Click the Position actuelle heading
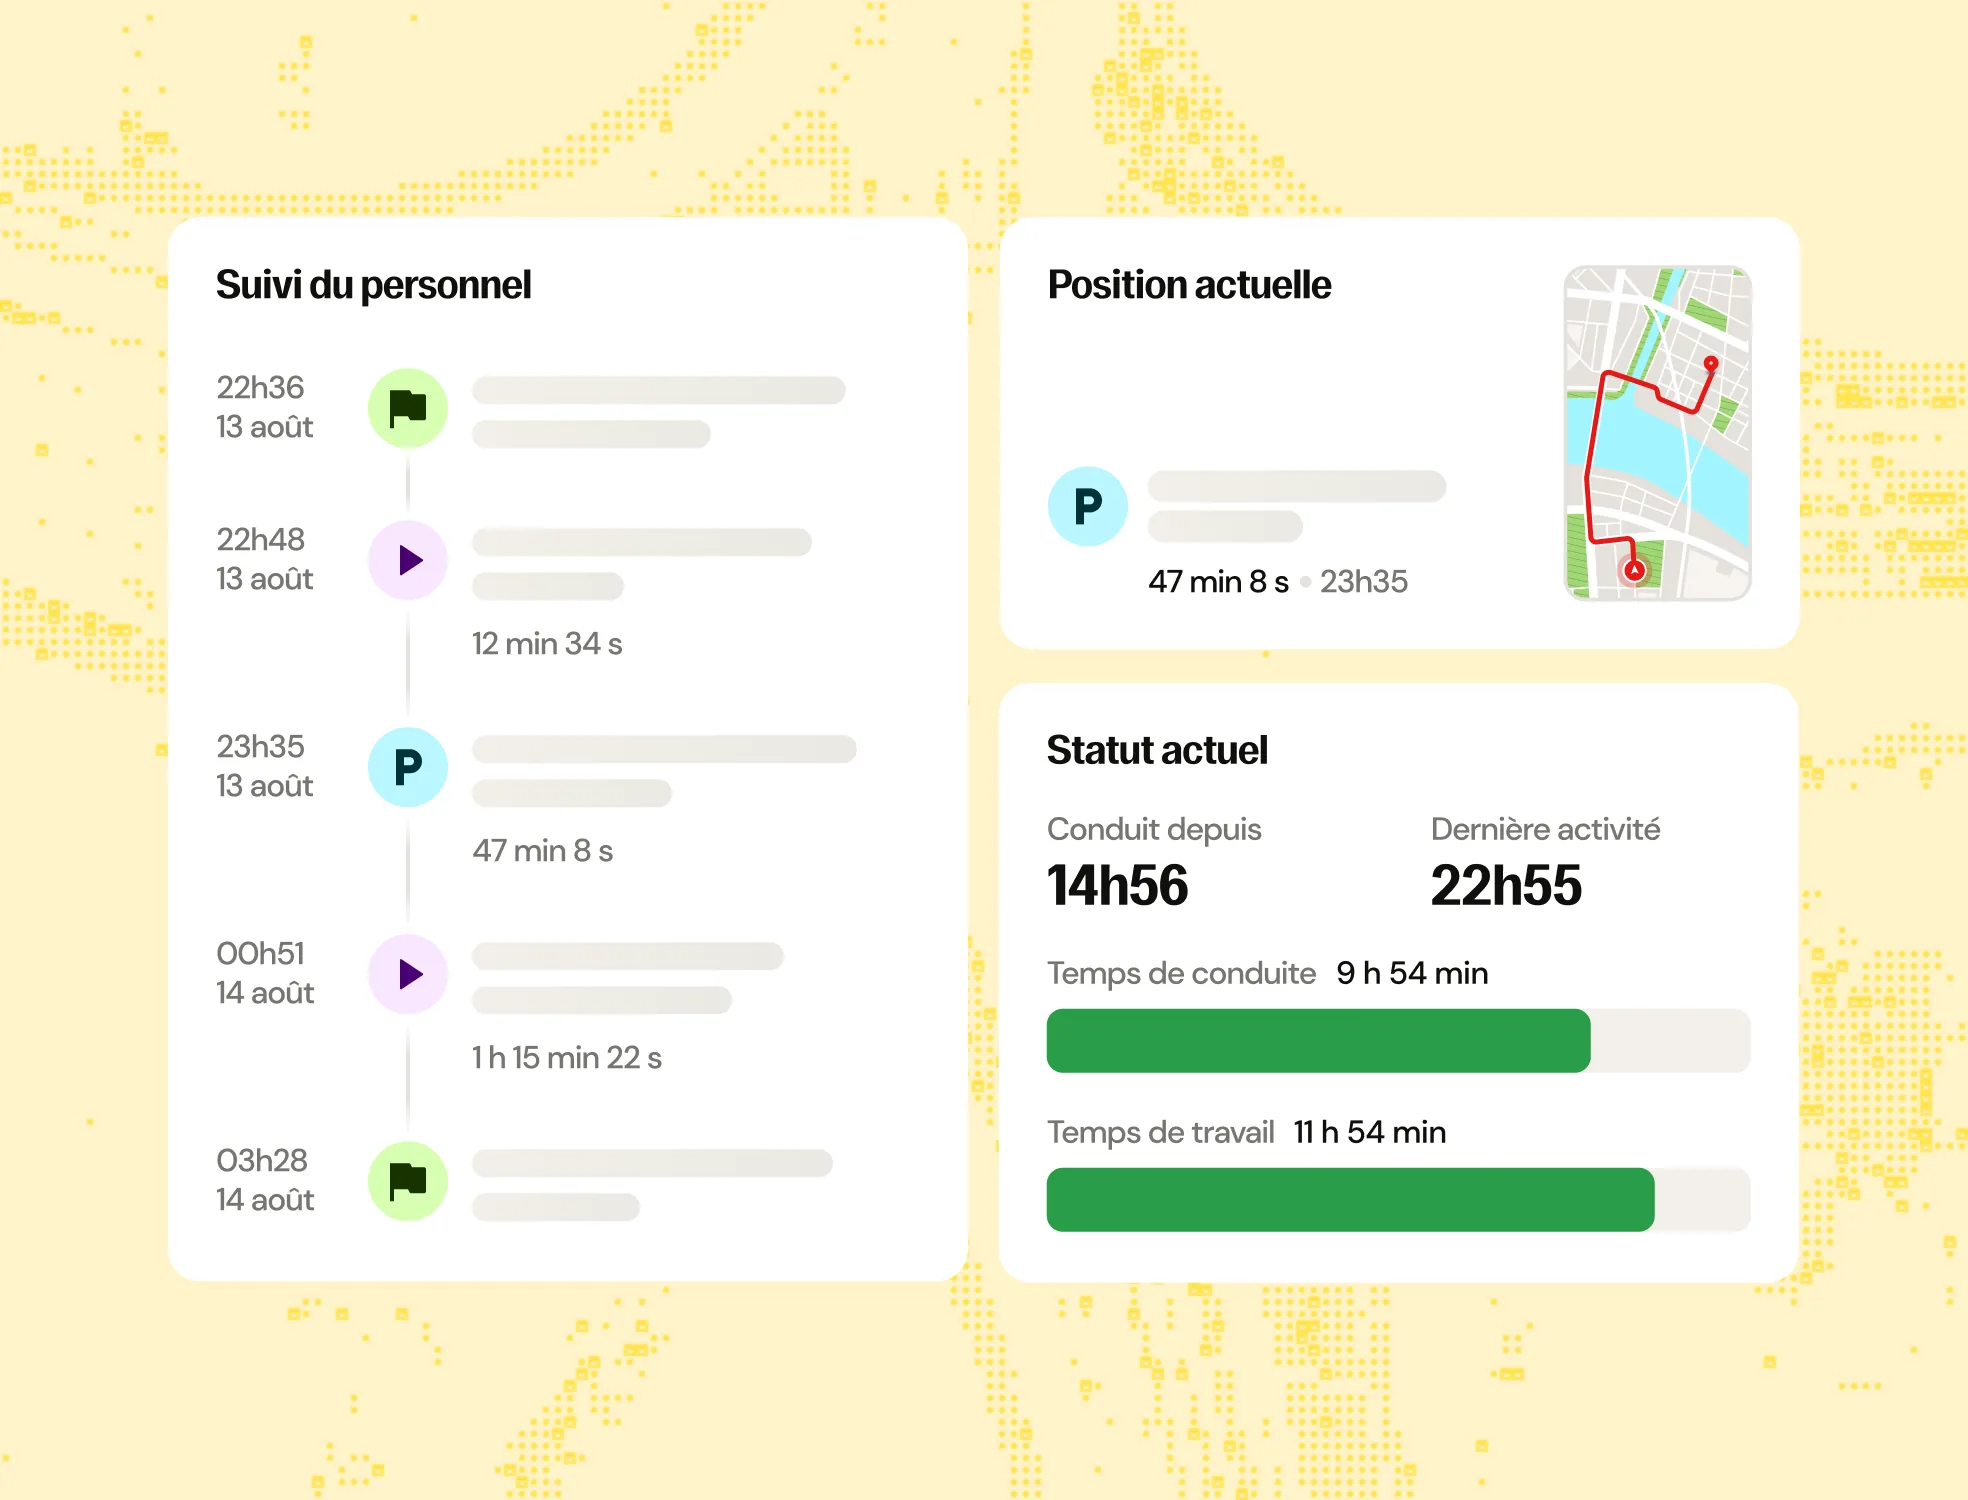The height and width of the screenshot is (1500, 1968). tap(1189, 285)
